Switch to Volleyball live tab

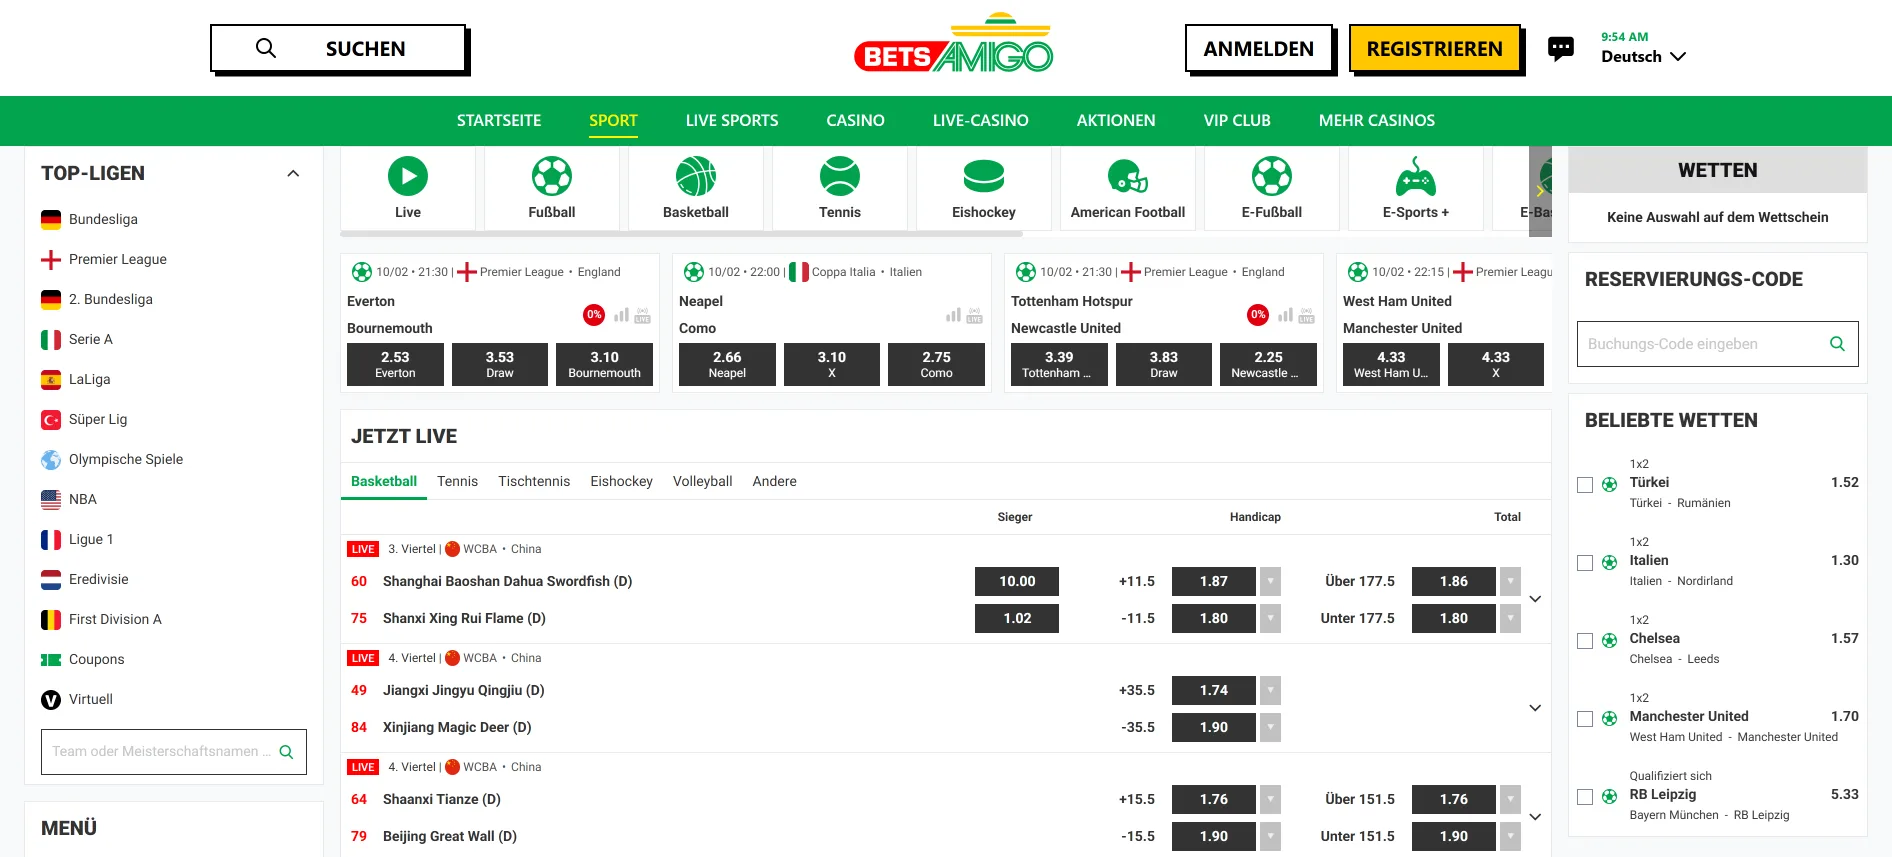tap(702, 481)
